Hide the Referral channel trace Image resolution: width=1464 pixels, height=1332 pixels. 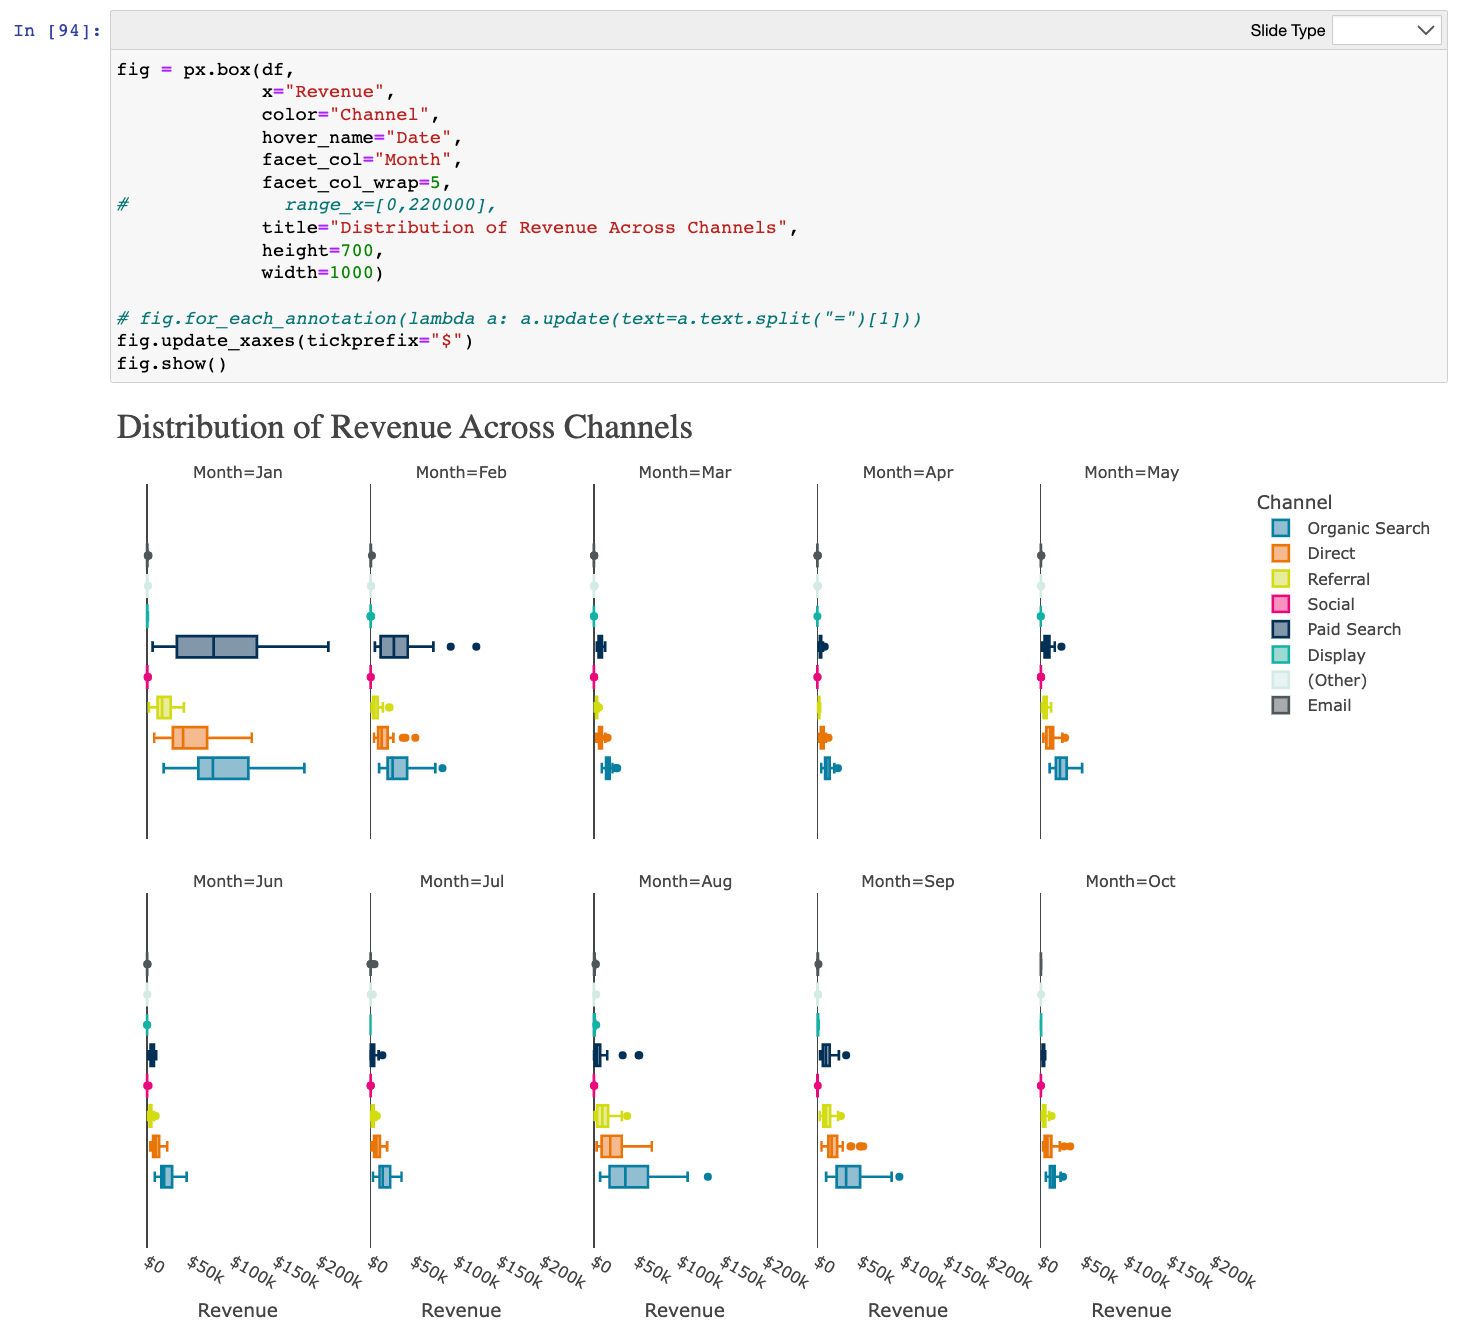[x=1337, y=579]
